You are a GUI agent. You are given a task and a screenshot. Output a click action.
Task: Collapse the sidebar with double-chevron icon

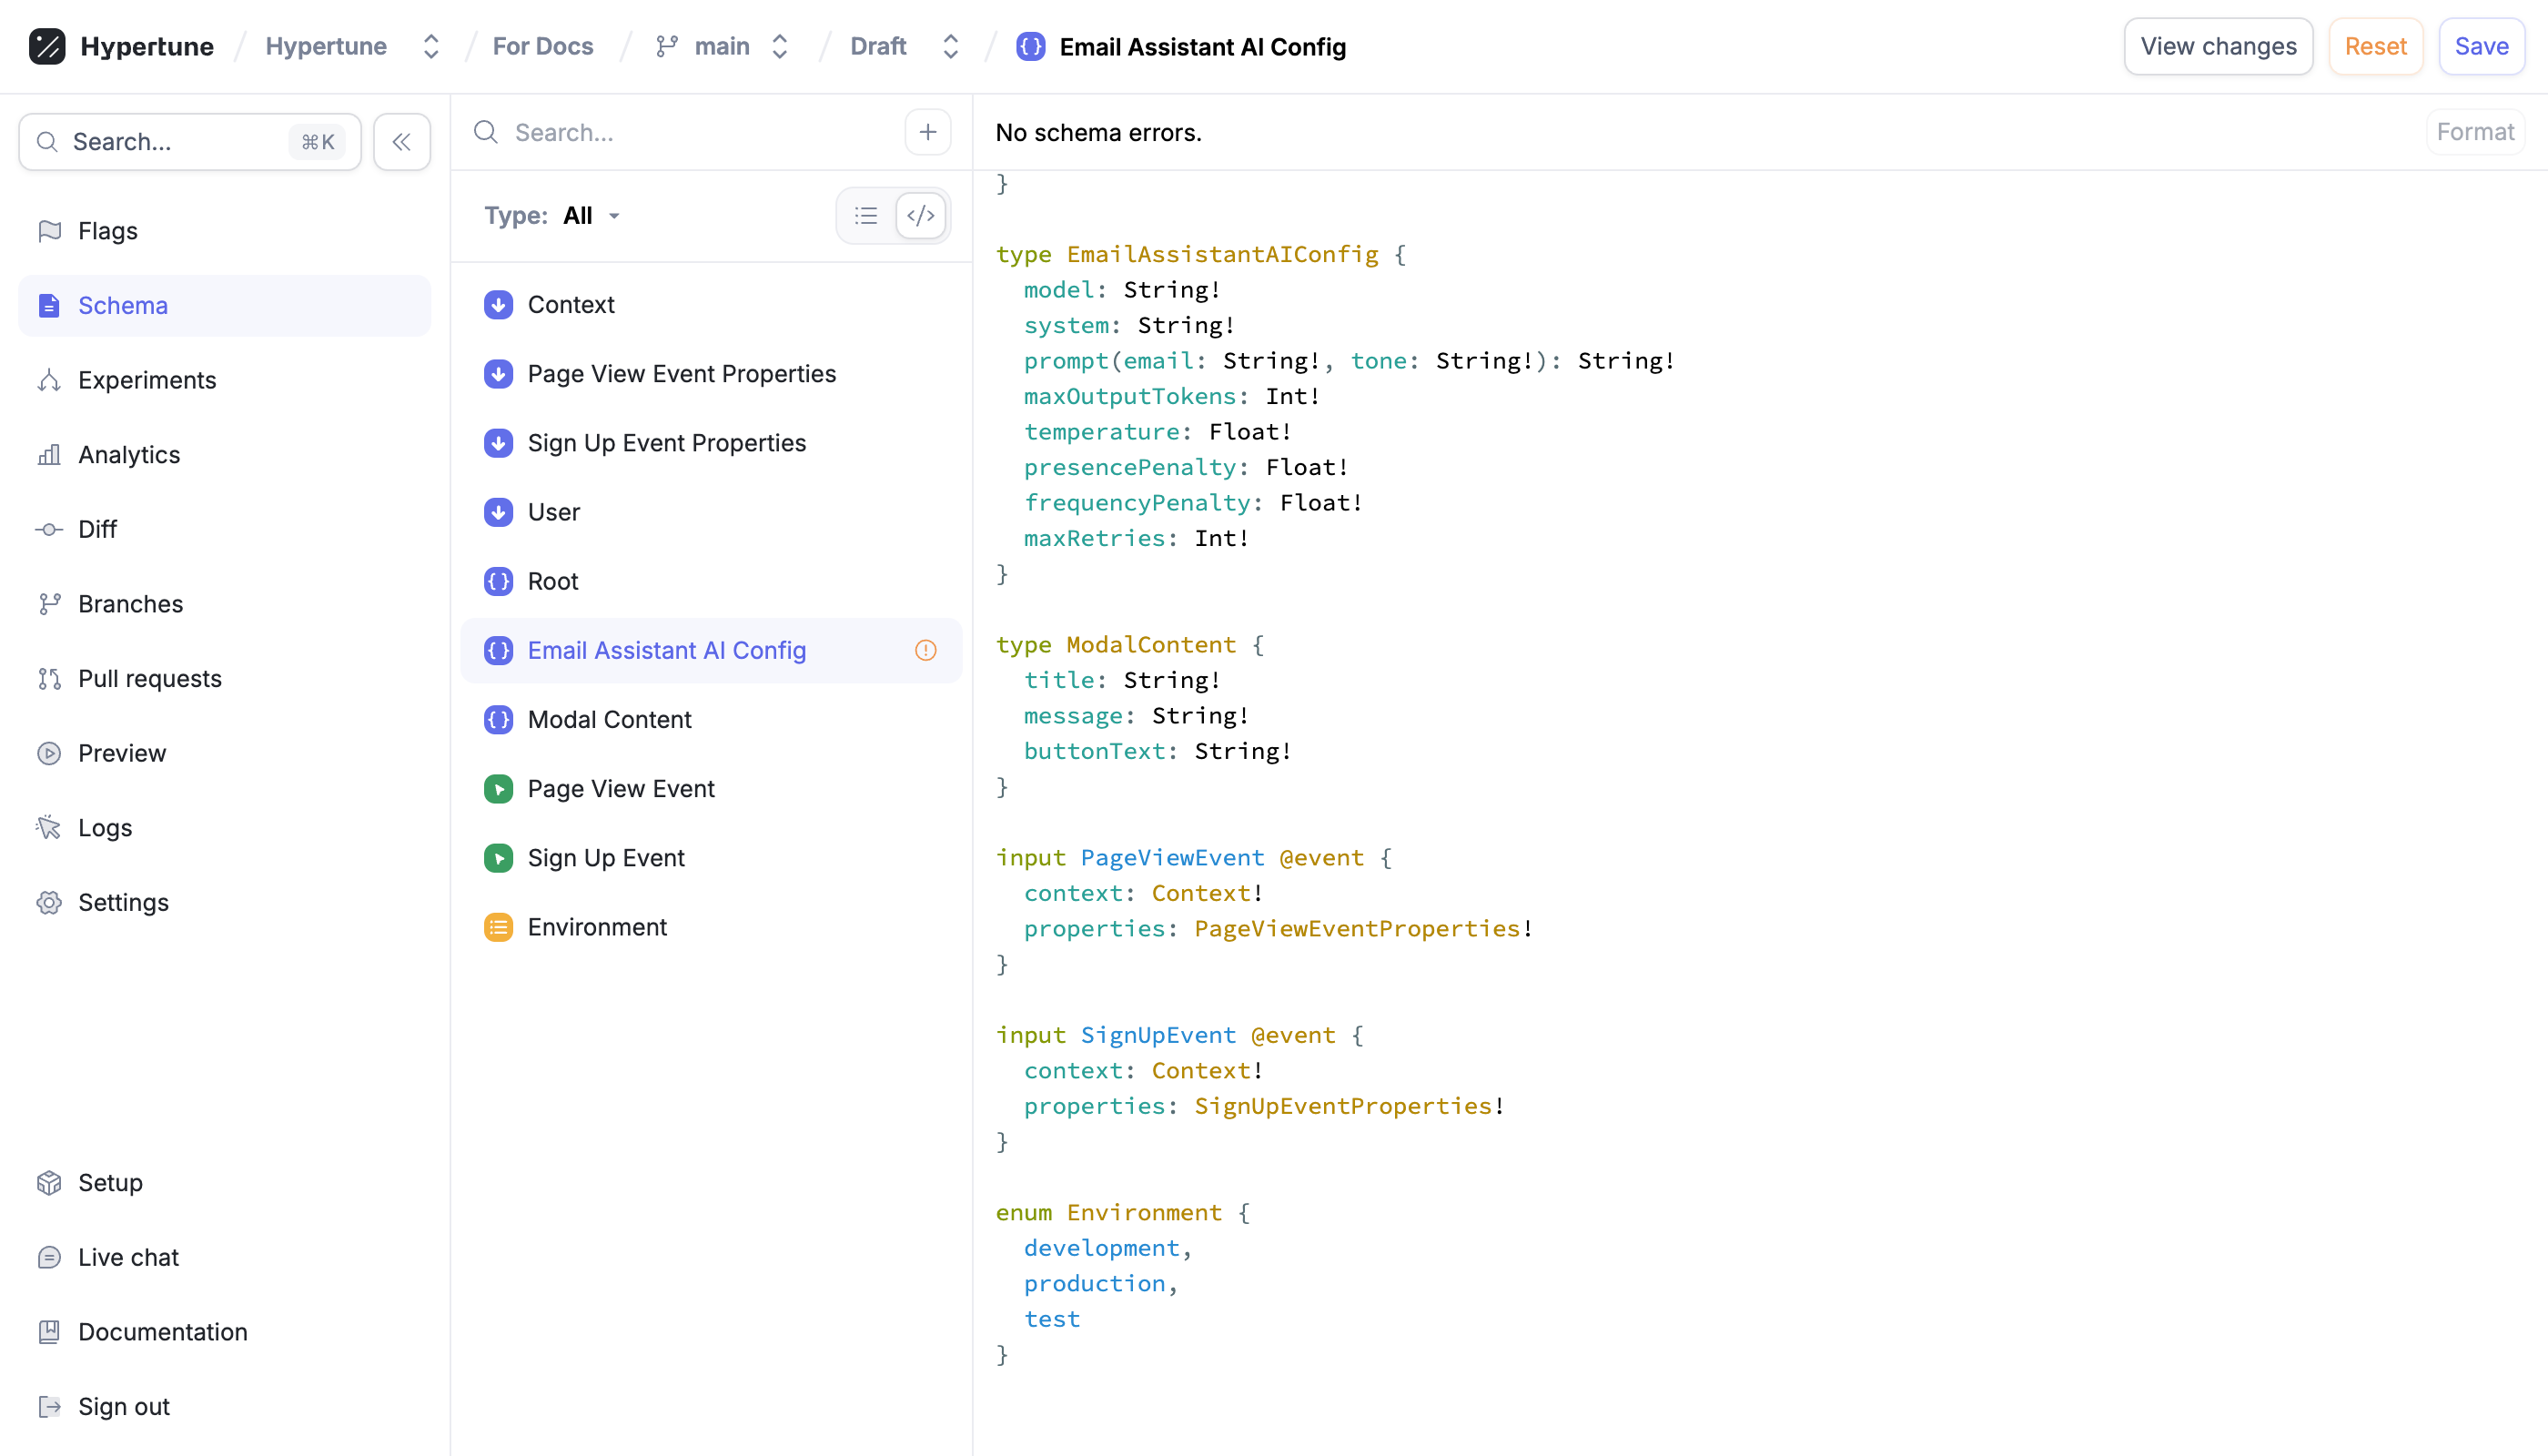click(401, 142)
